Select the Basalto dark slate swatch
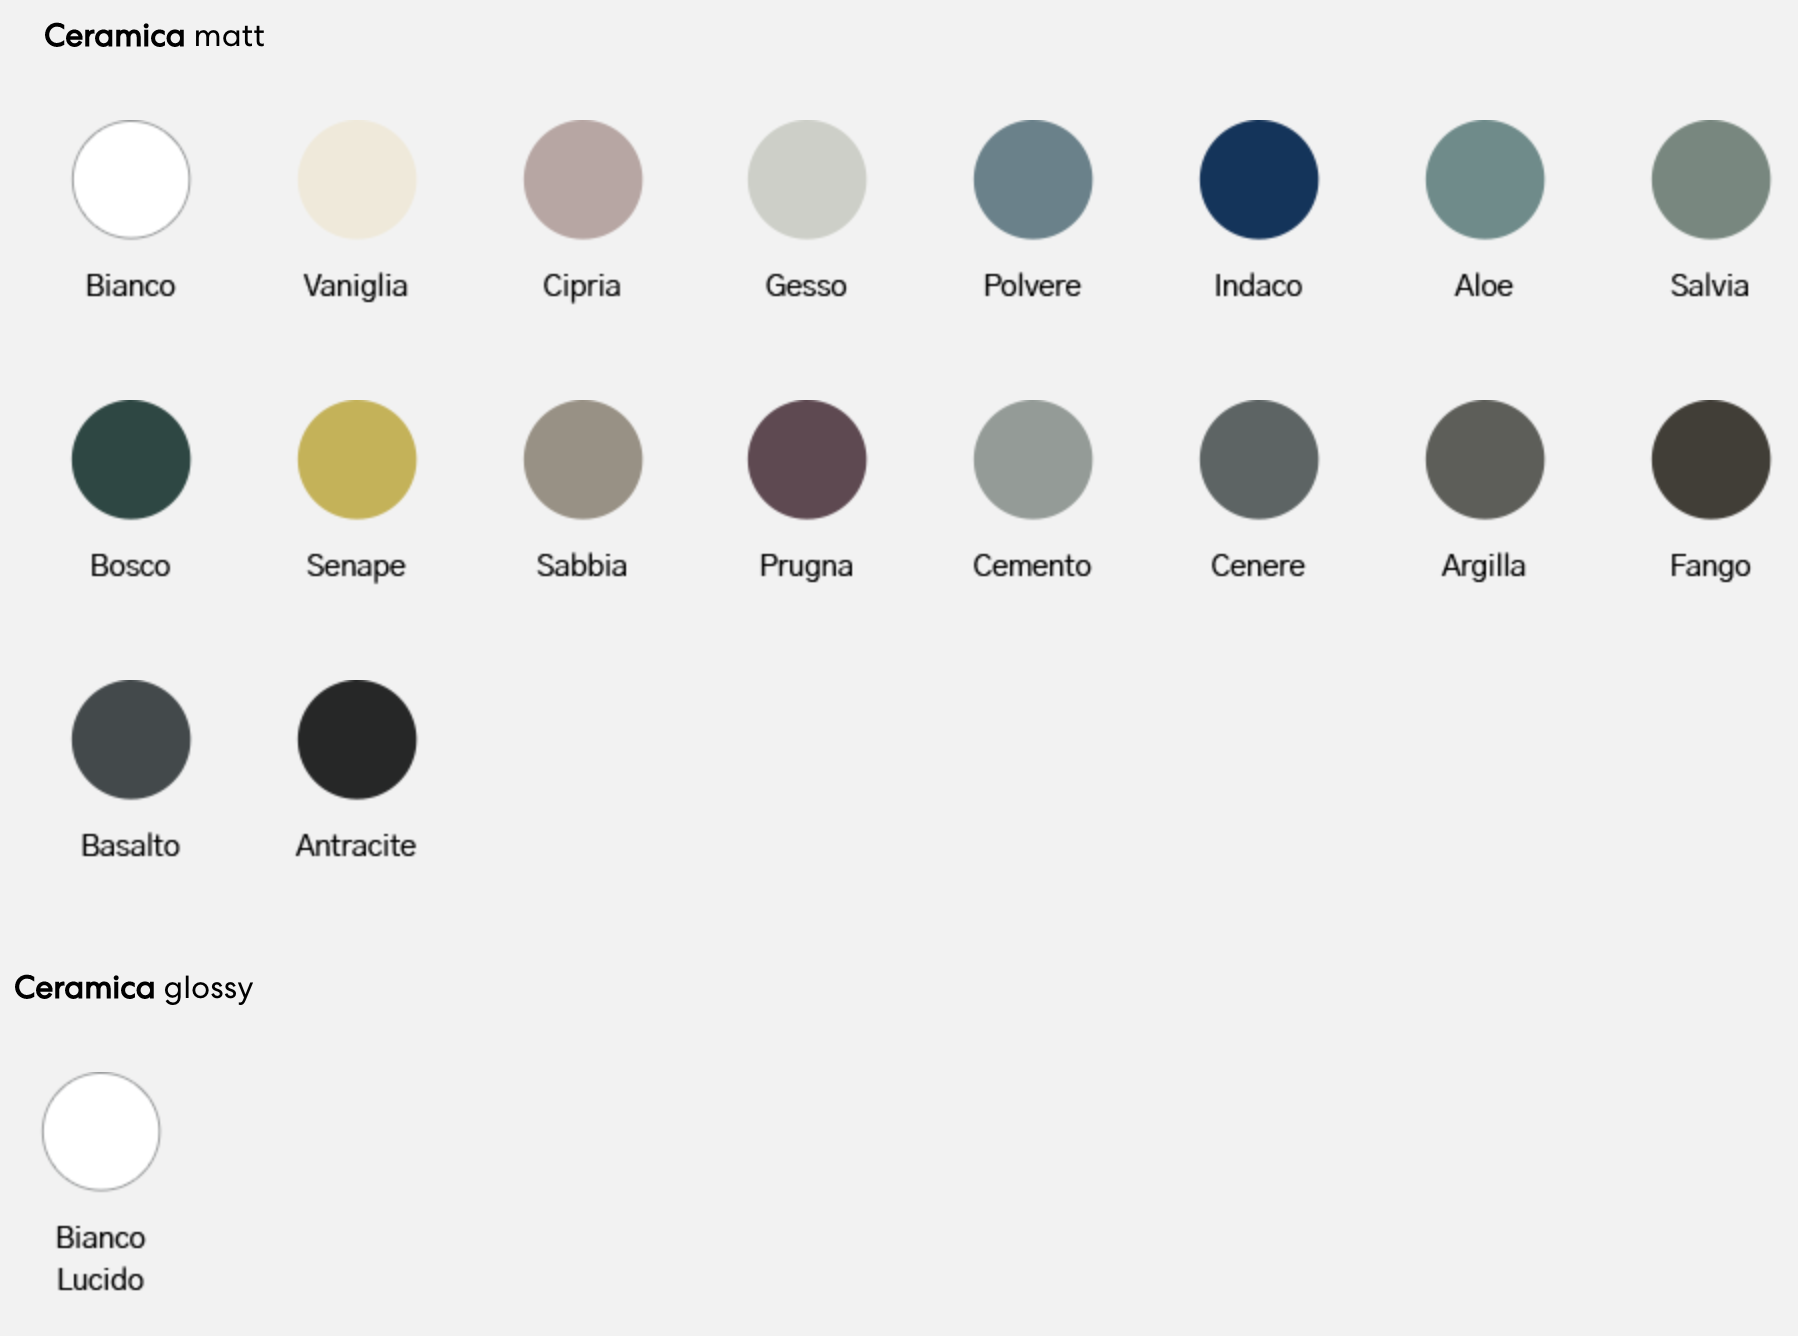 [x=131, y=740]
